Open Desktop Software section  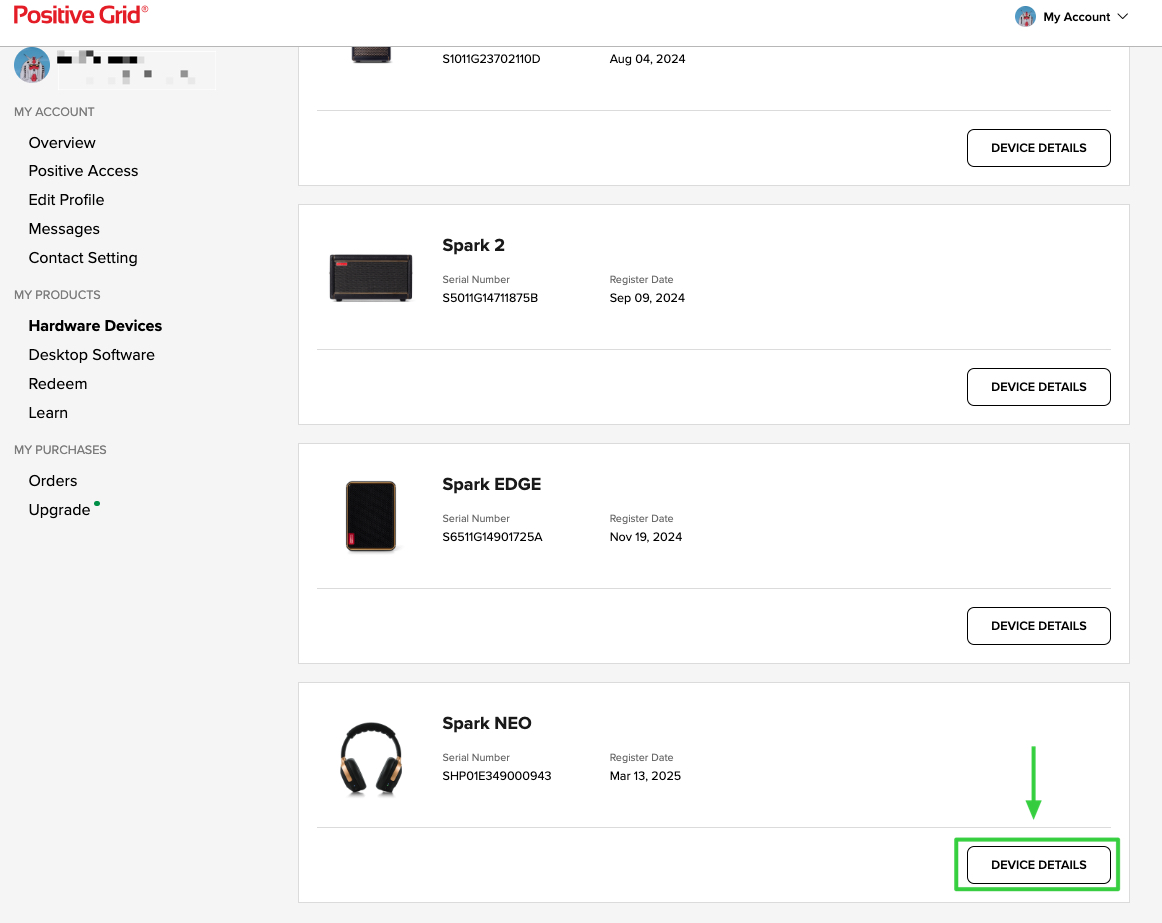(x=91, y=354)
